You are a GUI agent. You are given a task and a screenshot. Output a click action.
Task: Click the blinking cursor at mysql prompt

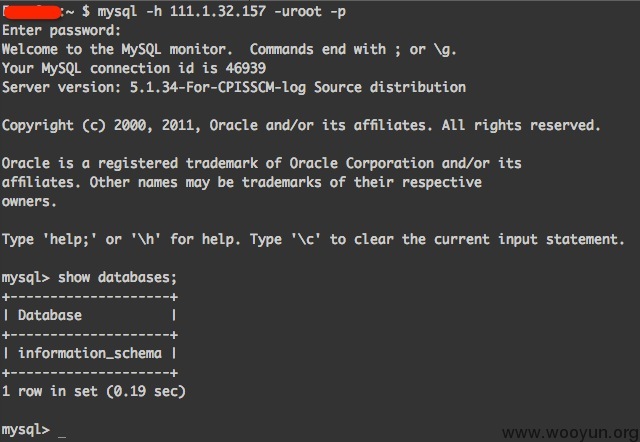coord(62,436)
